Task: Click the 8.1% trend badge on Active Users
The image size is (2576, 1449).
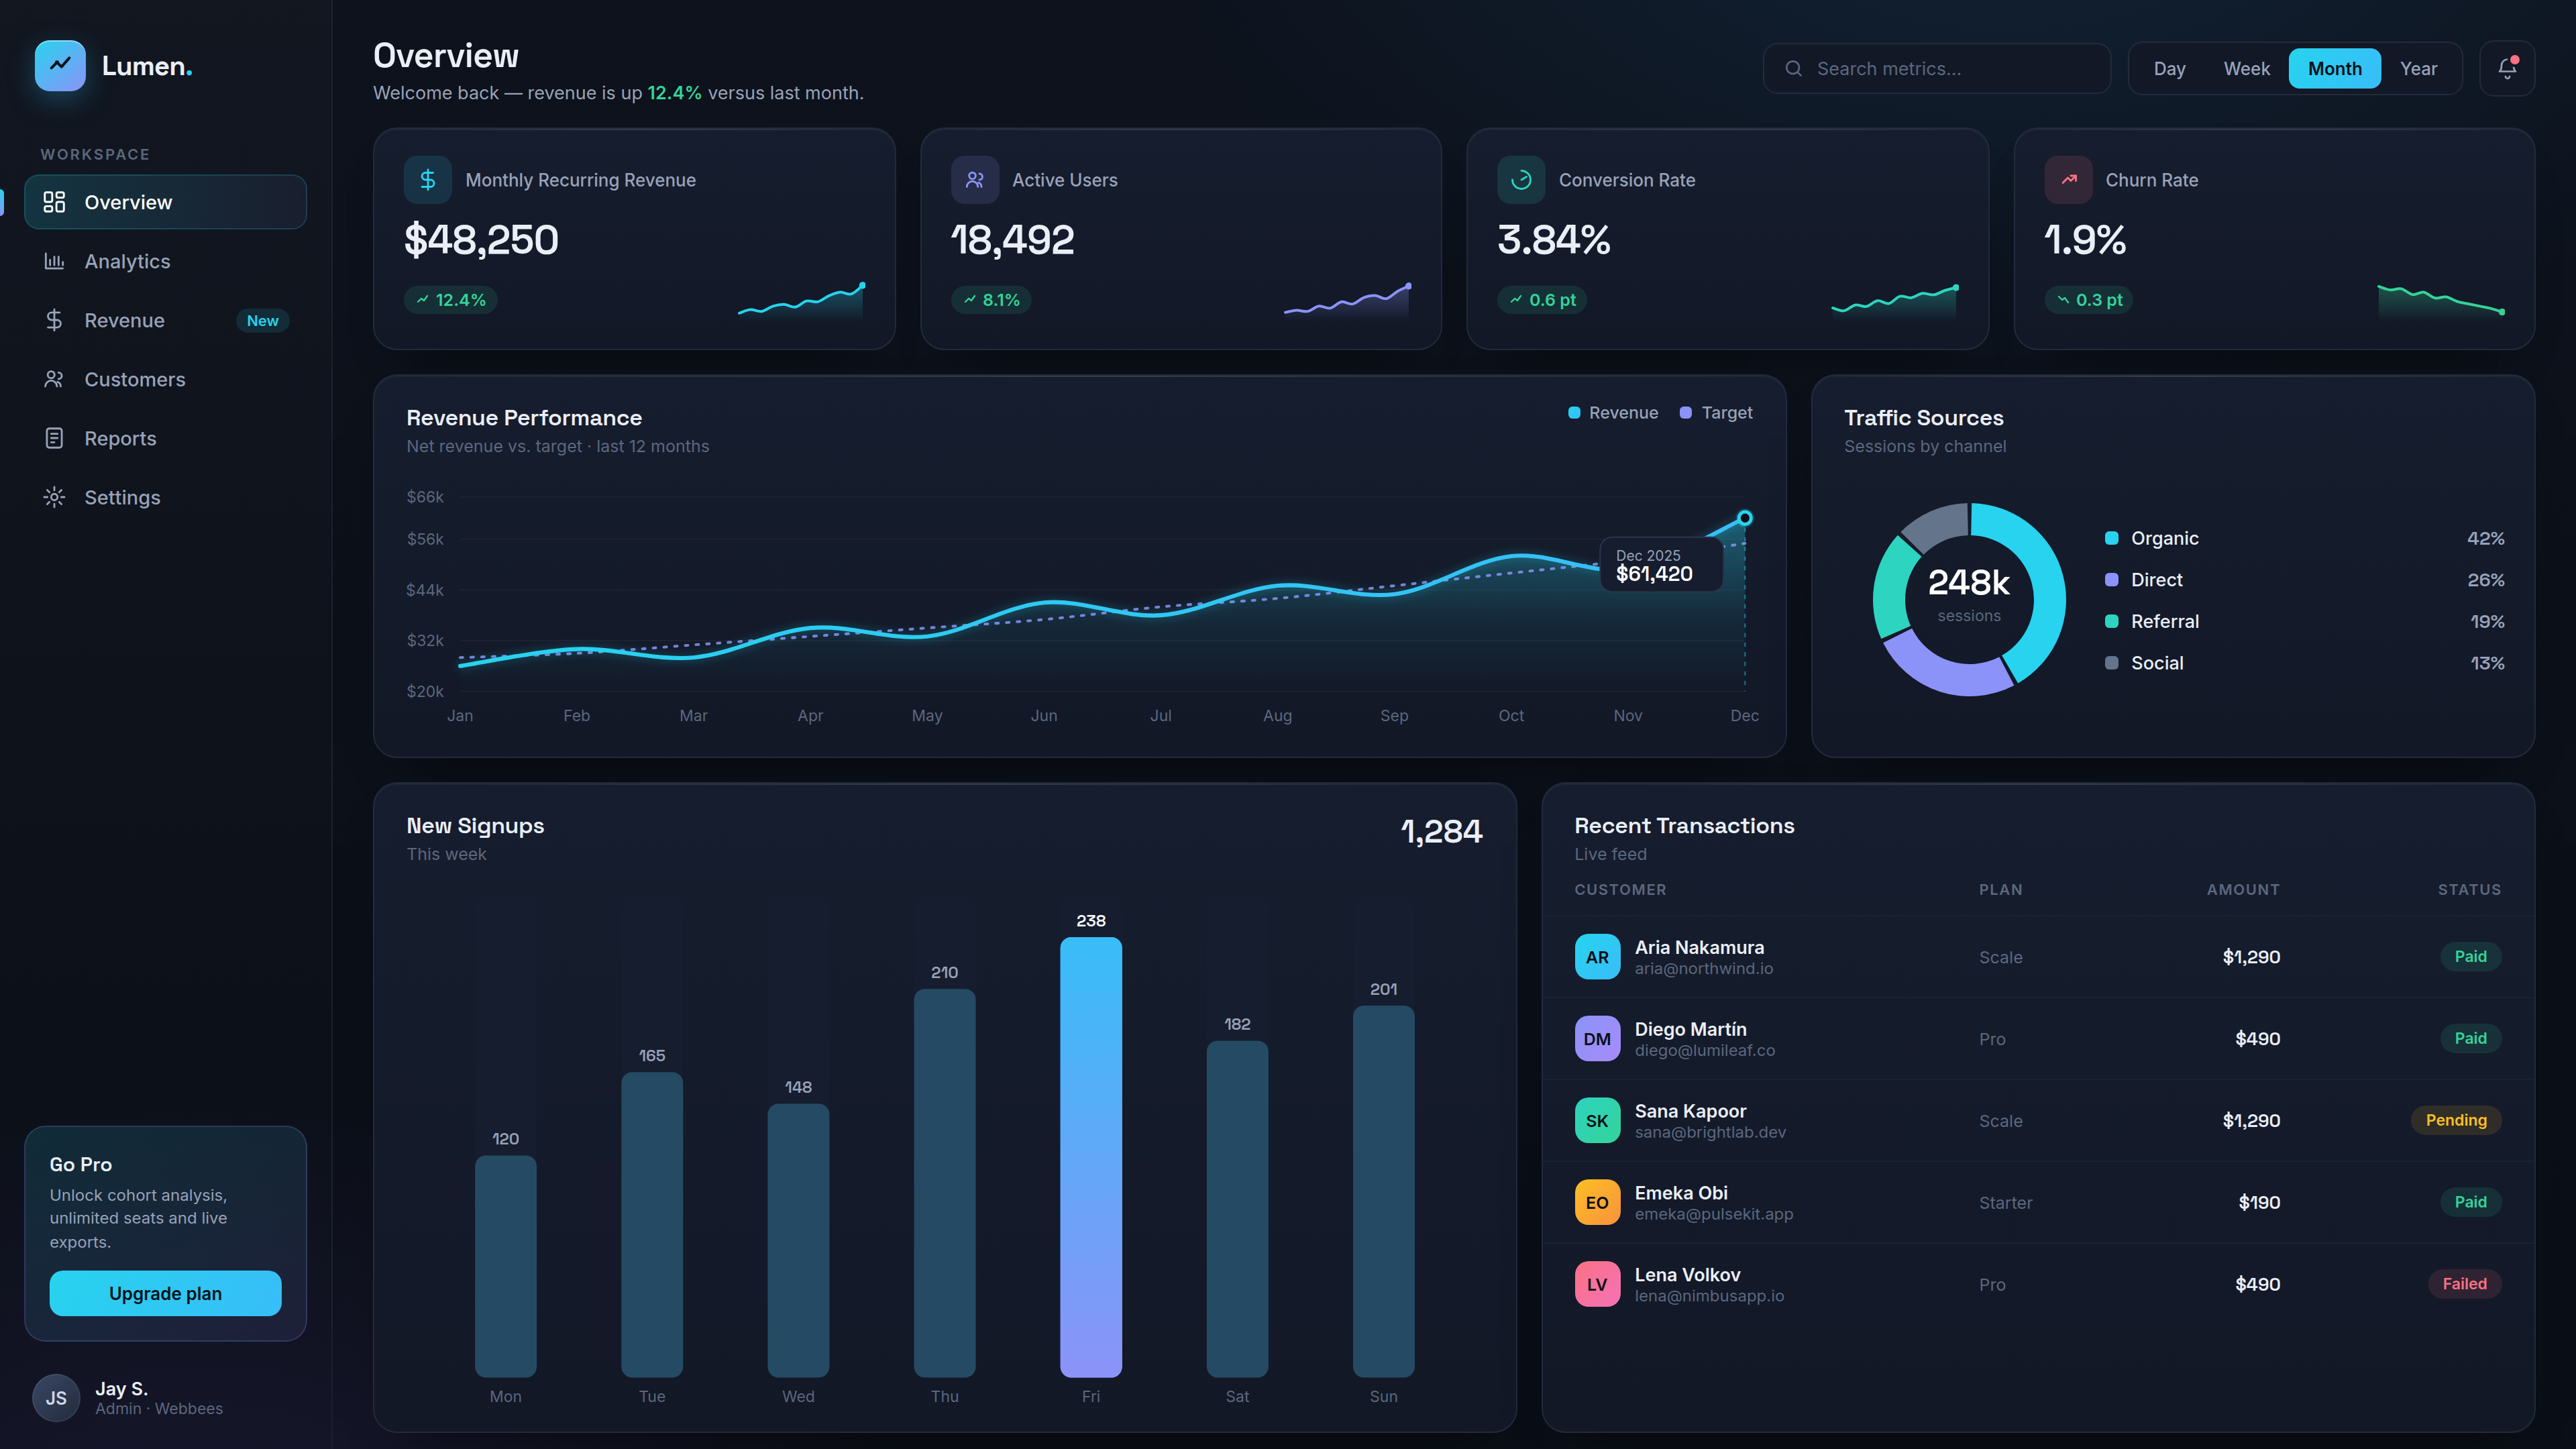Action: (991, 300)
